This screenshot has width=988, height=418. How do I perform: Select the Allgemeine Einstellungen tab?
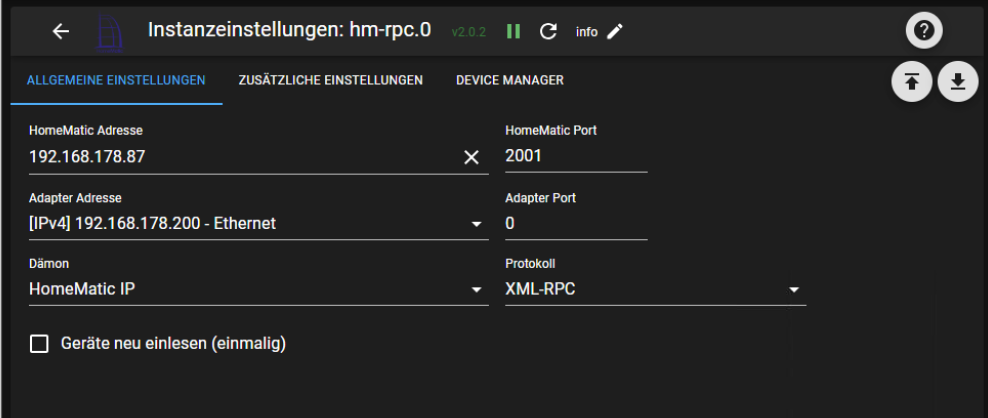coord(116,81)
